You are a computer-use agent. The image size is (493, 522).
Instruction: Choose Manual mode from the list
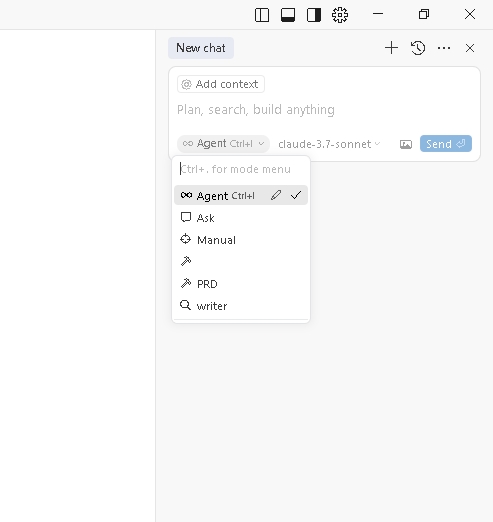241,240
